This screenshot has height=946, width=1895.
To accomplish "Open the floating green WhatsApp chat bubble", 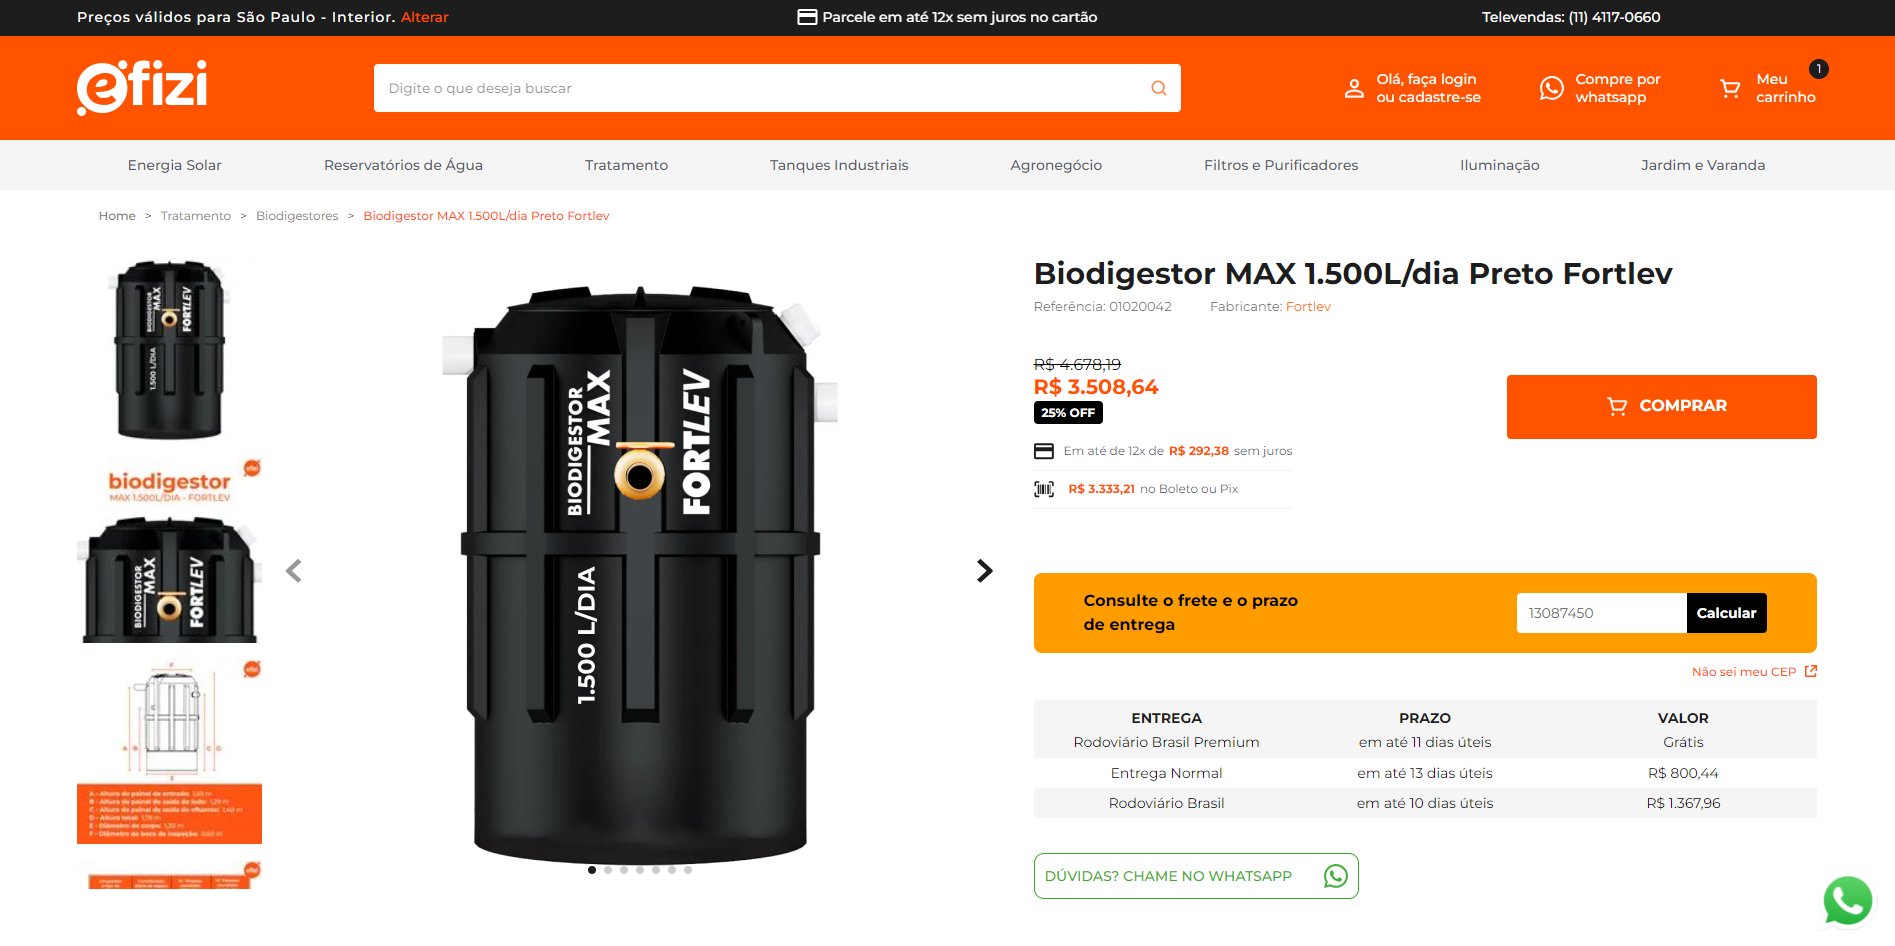I will [x=1848, y=900].
